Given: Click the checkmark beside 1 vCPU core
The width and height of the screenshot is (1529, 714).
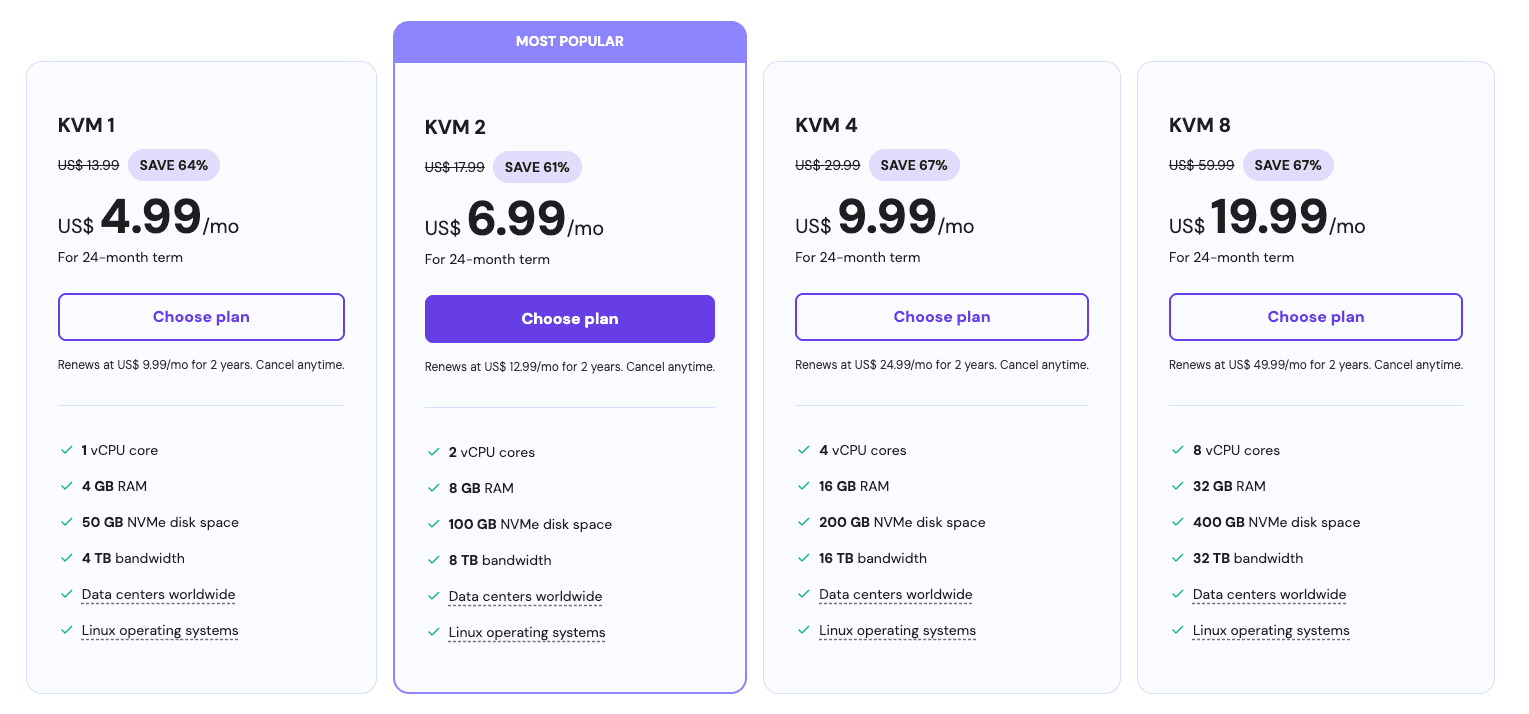Looking at the screenshot, I should click(x=66, y=450).
